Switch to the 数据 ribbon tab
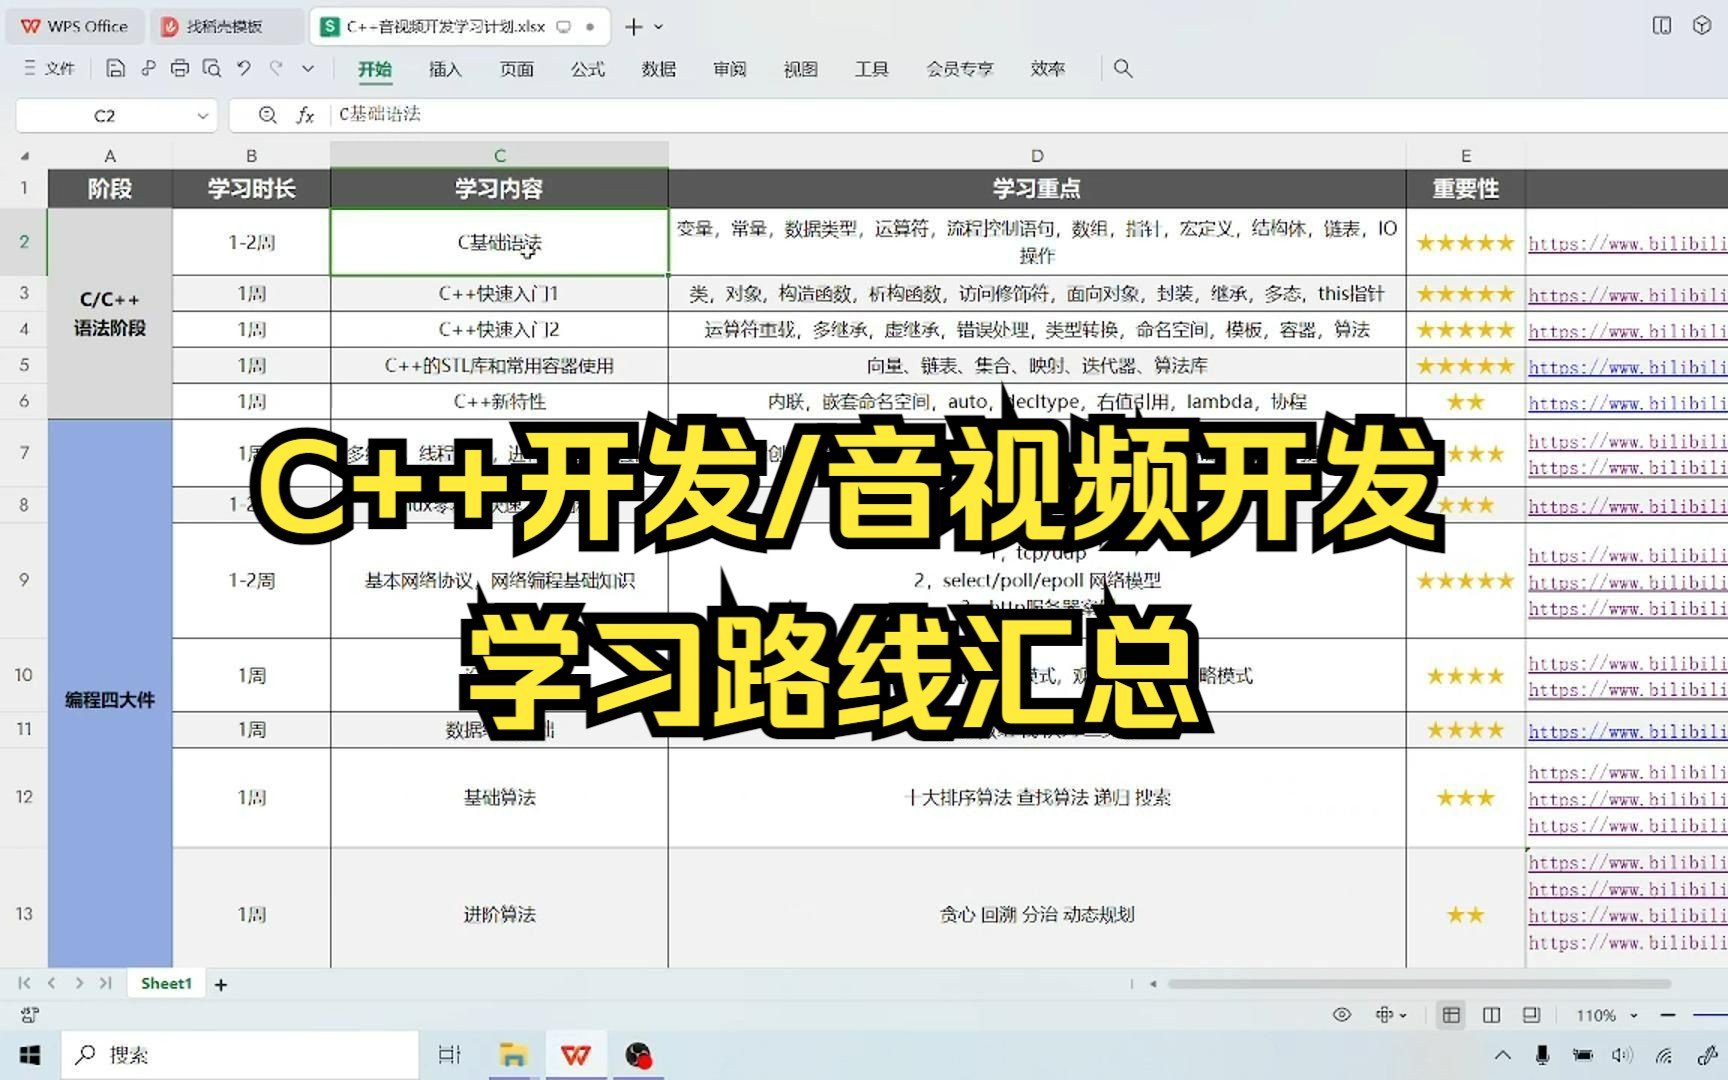The image size is (1728, 1080). pos(659,69)
